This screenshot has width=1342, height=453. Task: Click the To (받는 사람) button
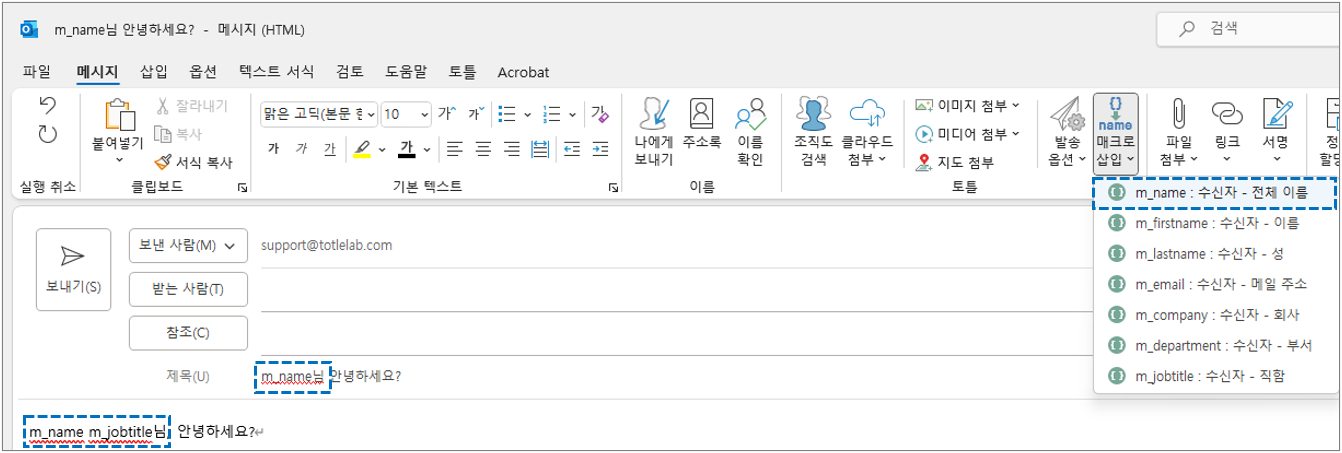[x=188, y=289]
